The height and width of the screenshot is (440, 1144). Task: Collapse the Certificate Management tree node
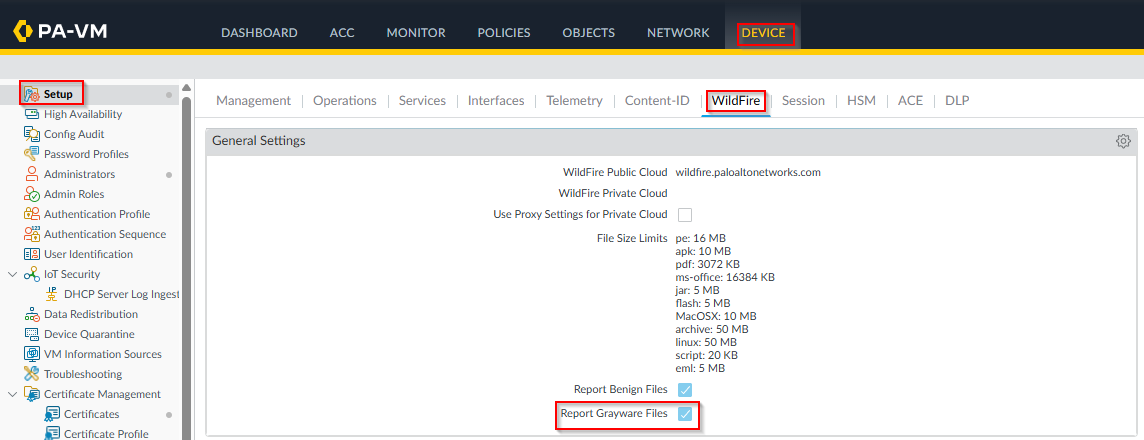[12, 394]
